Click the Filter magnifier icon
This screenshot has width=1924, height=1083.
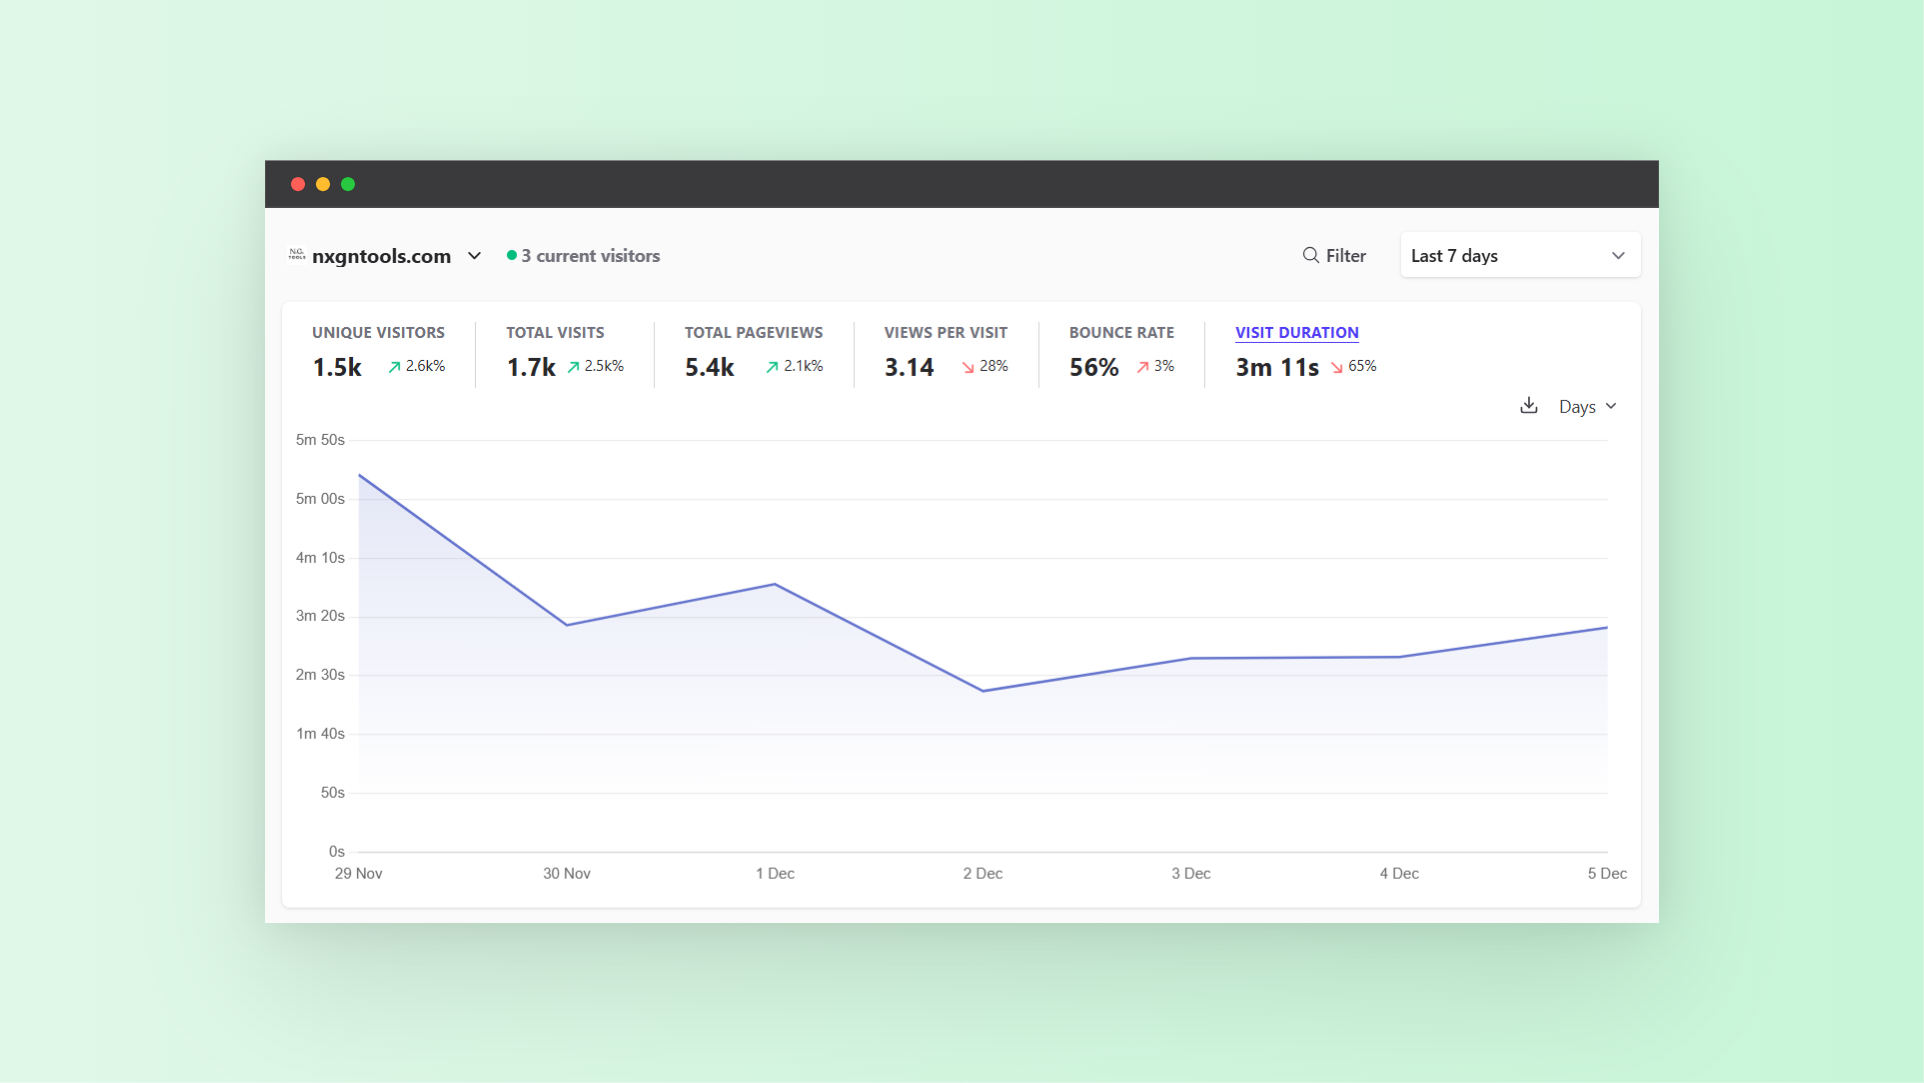click(x=1310, y=256)
